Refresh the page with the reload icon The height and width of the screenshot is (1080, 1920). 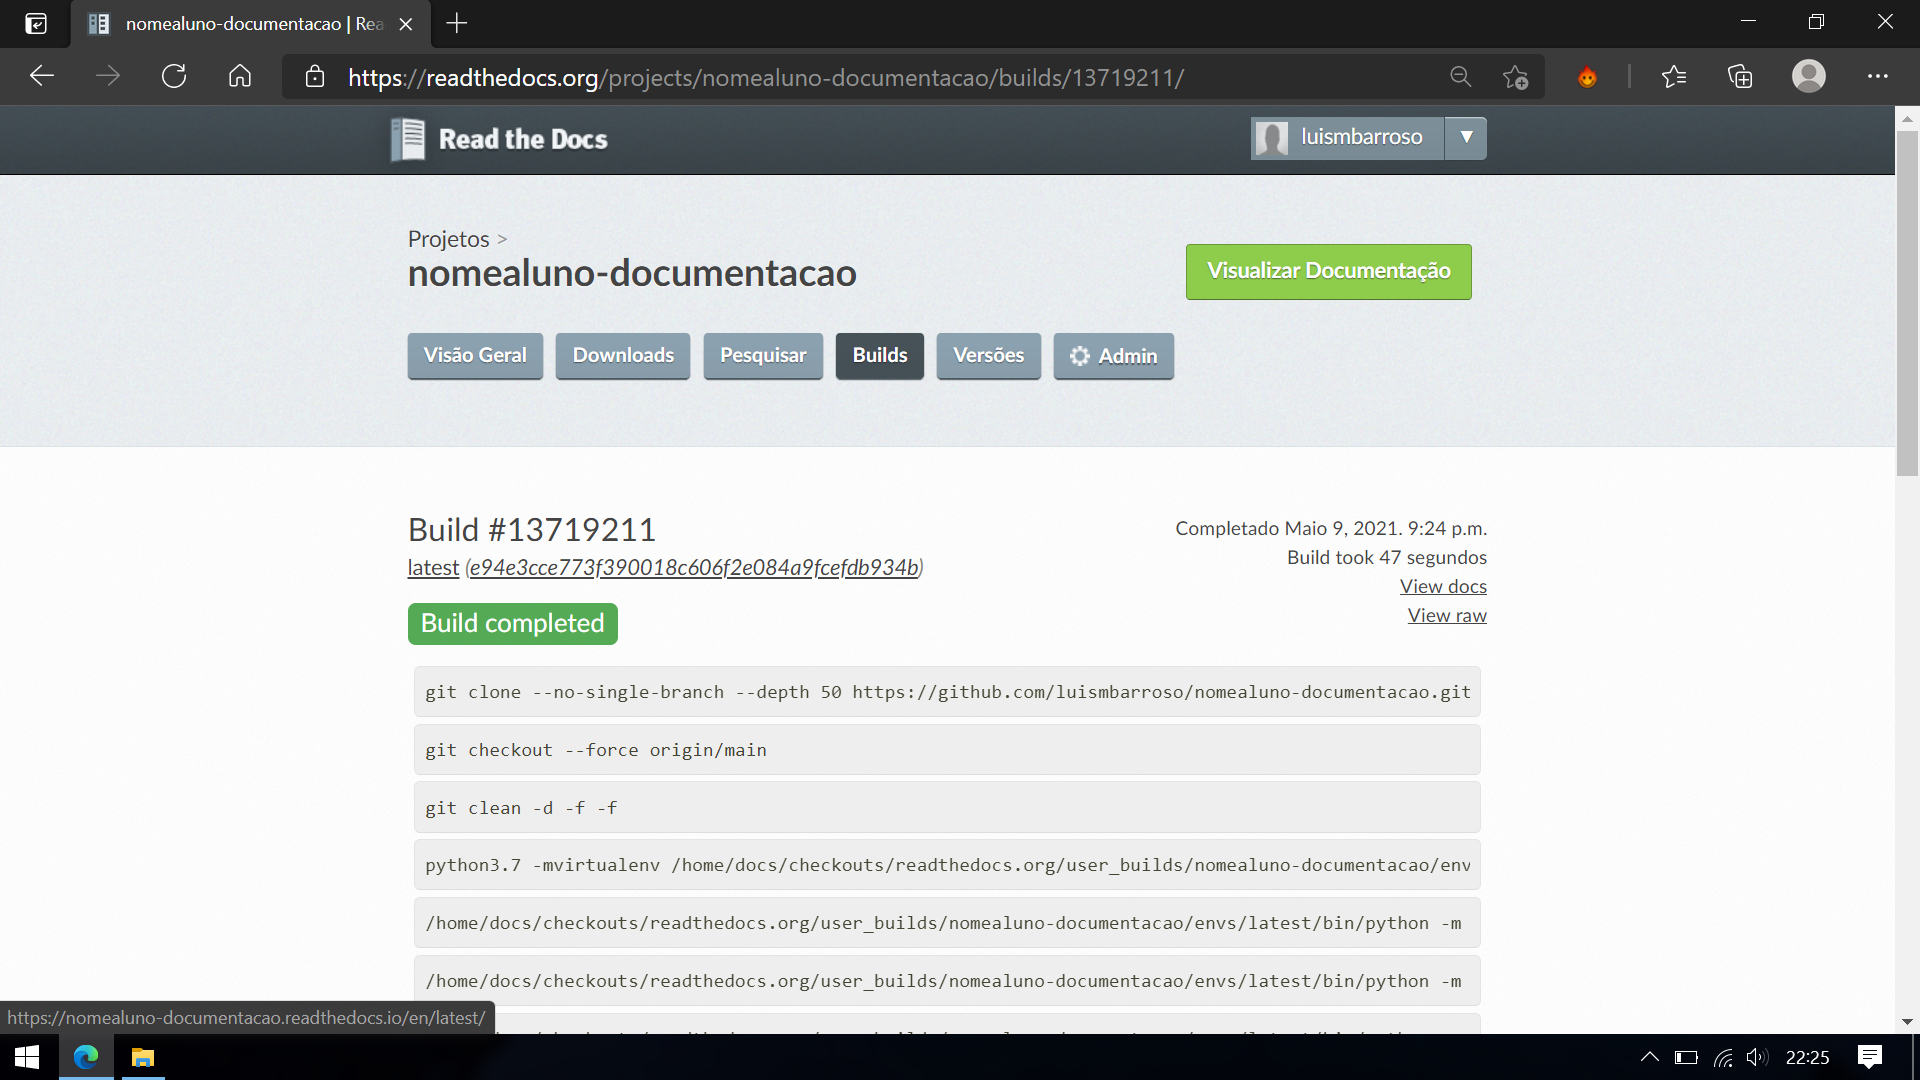point(174,76)
